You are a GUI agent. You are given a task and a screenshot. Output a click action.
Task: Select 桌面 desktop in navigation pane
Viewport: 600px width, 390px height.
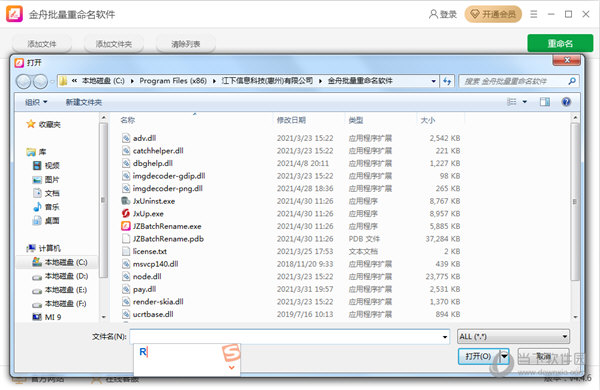pyautogui.click(x=46, y=220)
